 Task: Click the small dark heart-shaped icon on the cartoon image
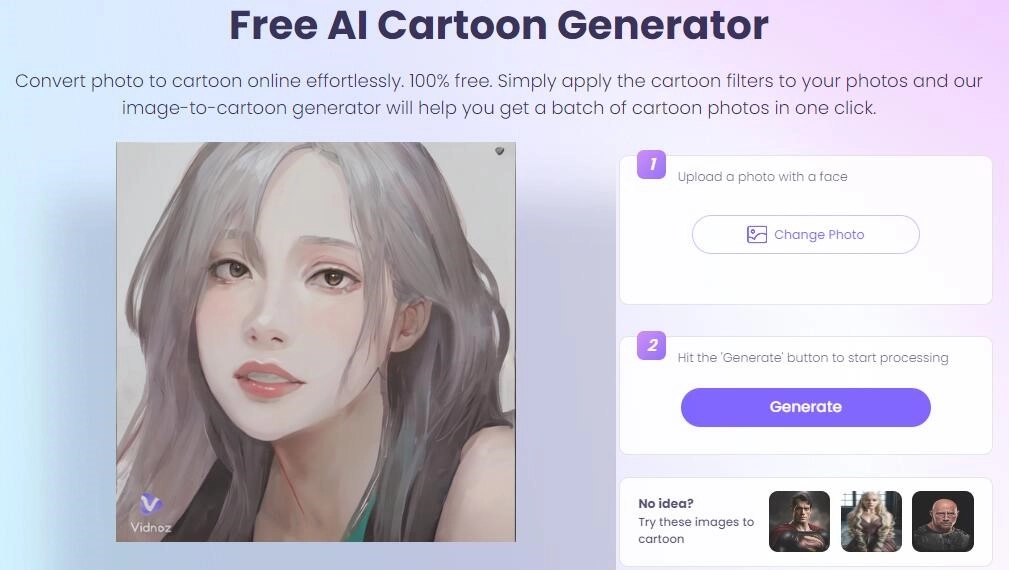click(499, 151)
